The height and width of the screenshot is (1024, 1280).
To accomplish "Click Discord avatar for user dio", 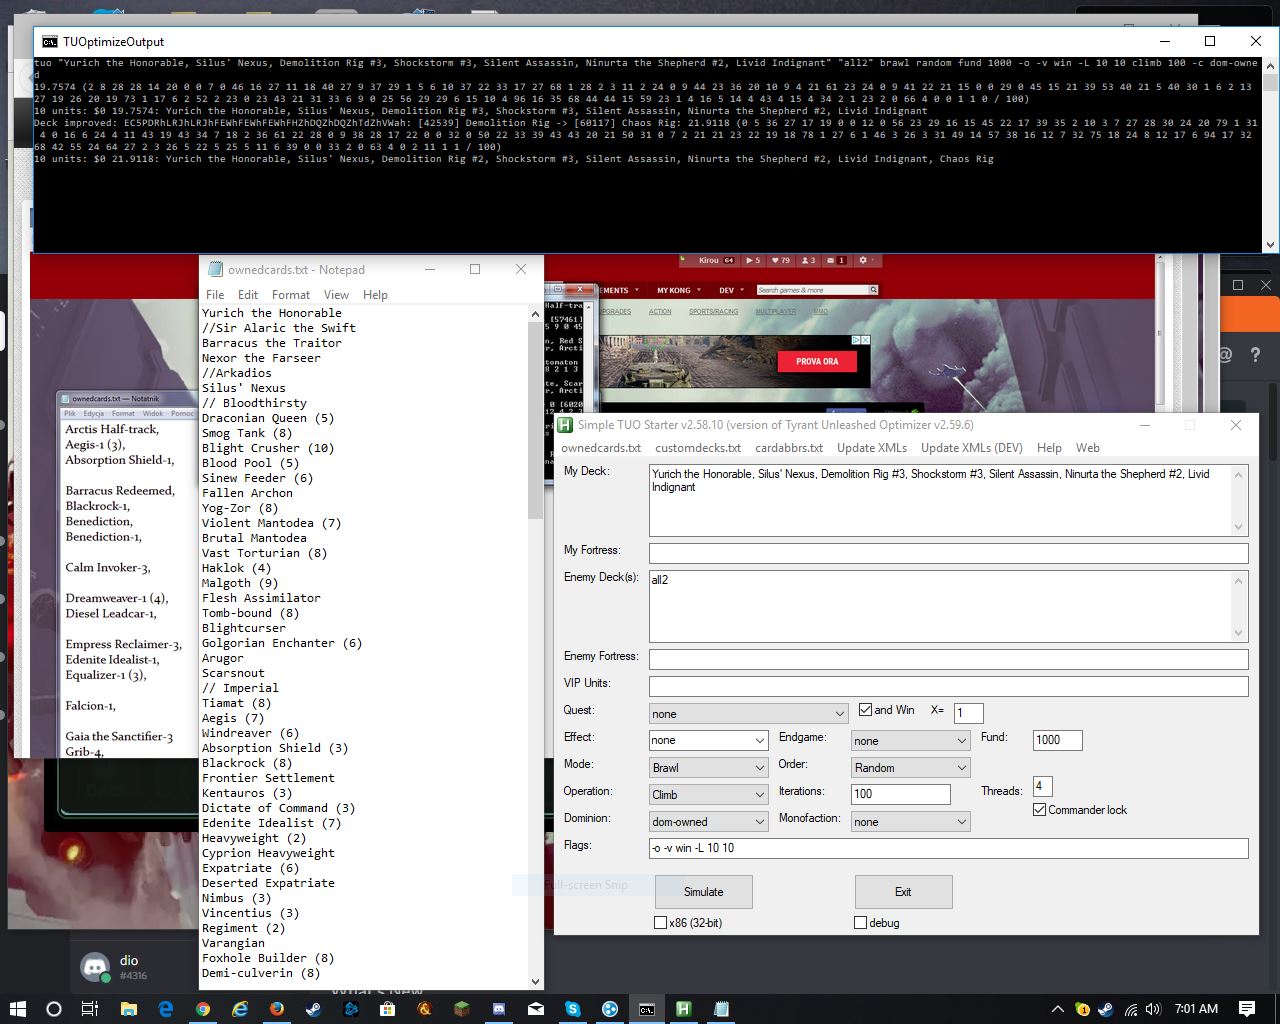I will click(x=96, y=967).
